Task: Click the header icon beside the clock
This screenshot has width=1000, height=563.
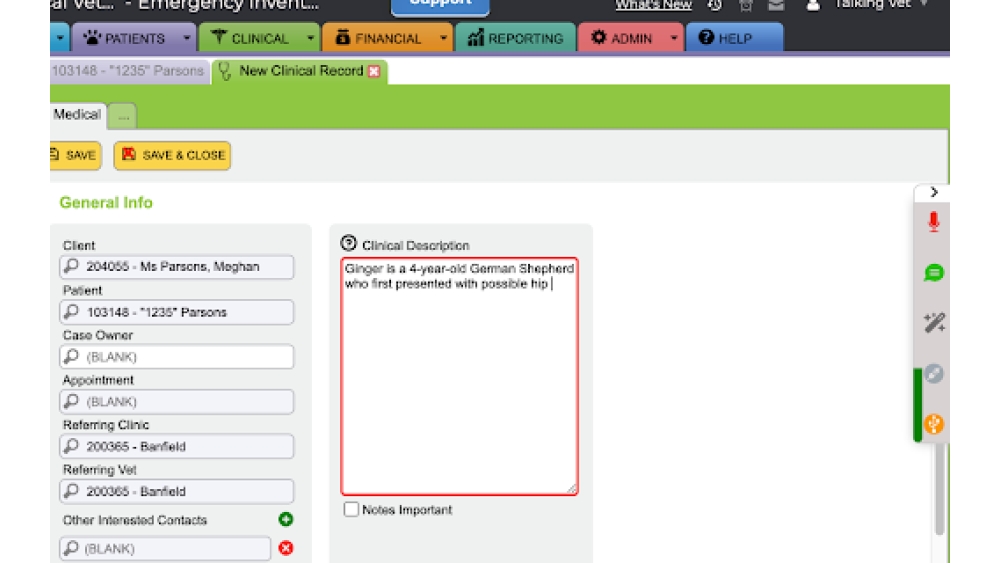Action: point(746,5)
